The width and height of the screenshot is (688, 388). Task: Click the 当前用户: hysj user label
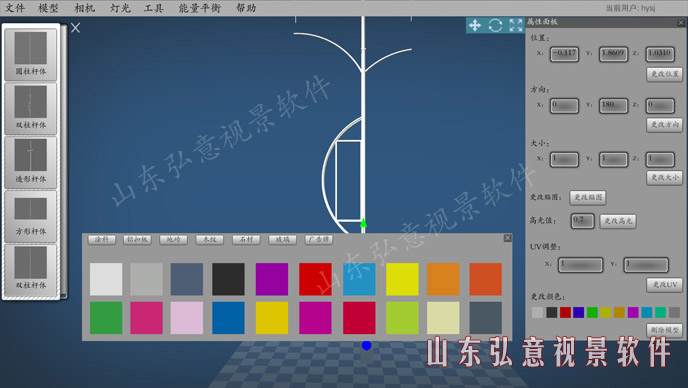tap(630, 8)
